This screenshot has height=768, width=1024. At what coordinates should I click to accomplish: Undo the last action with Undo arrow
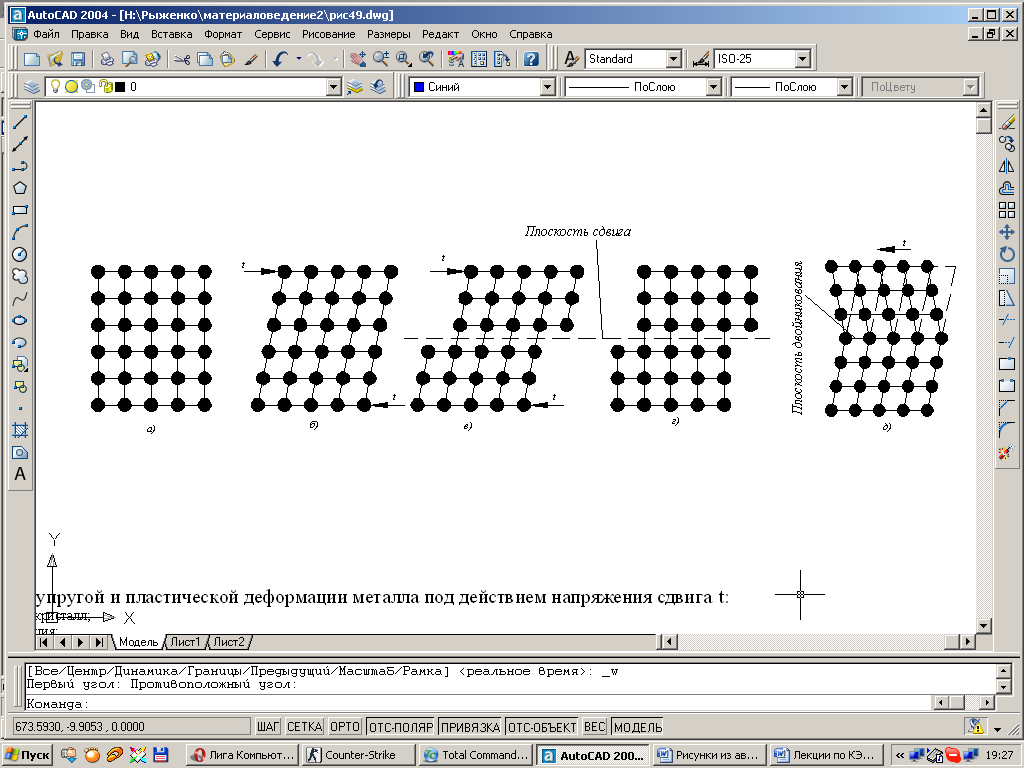point(281,59)
